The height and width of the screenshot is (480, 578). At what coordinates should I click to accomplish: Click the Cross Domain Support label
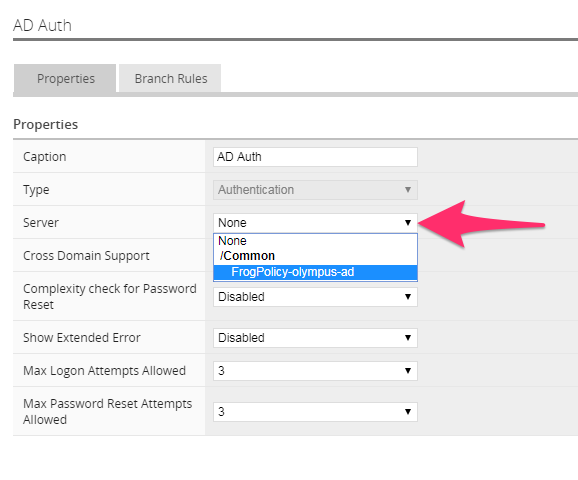point(86,255)
